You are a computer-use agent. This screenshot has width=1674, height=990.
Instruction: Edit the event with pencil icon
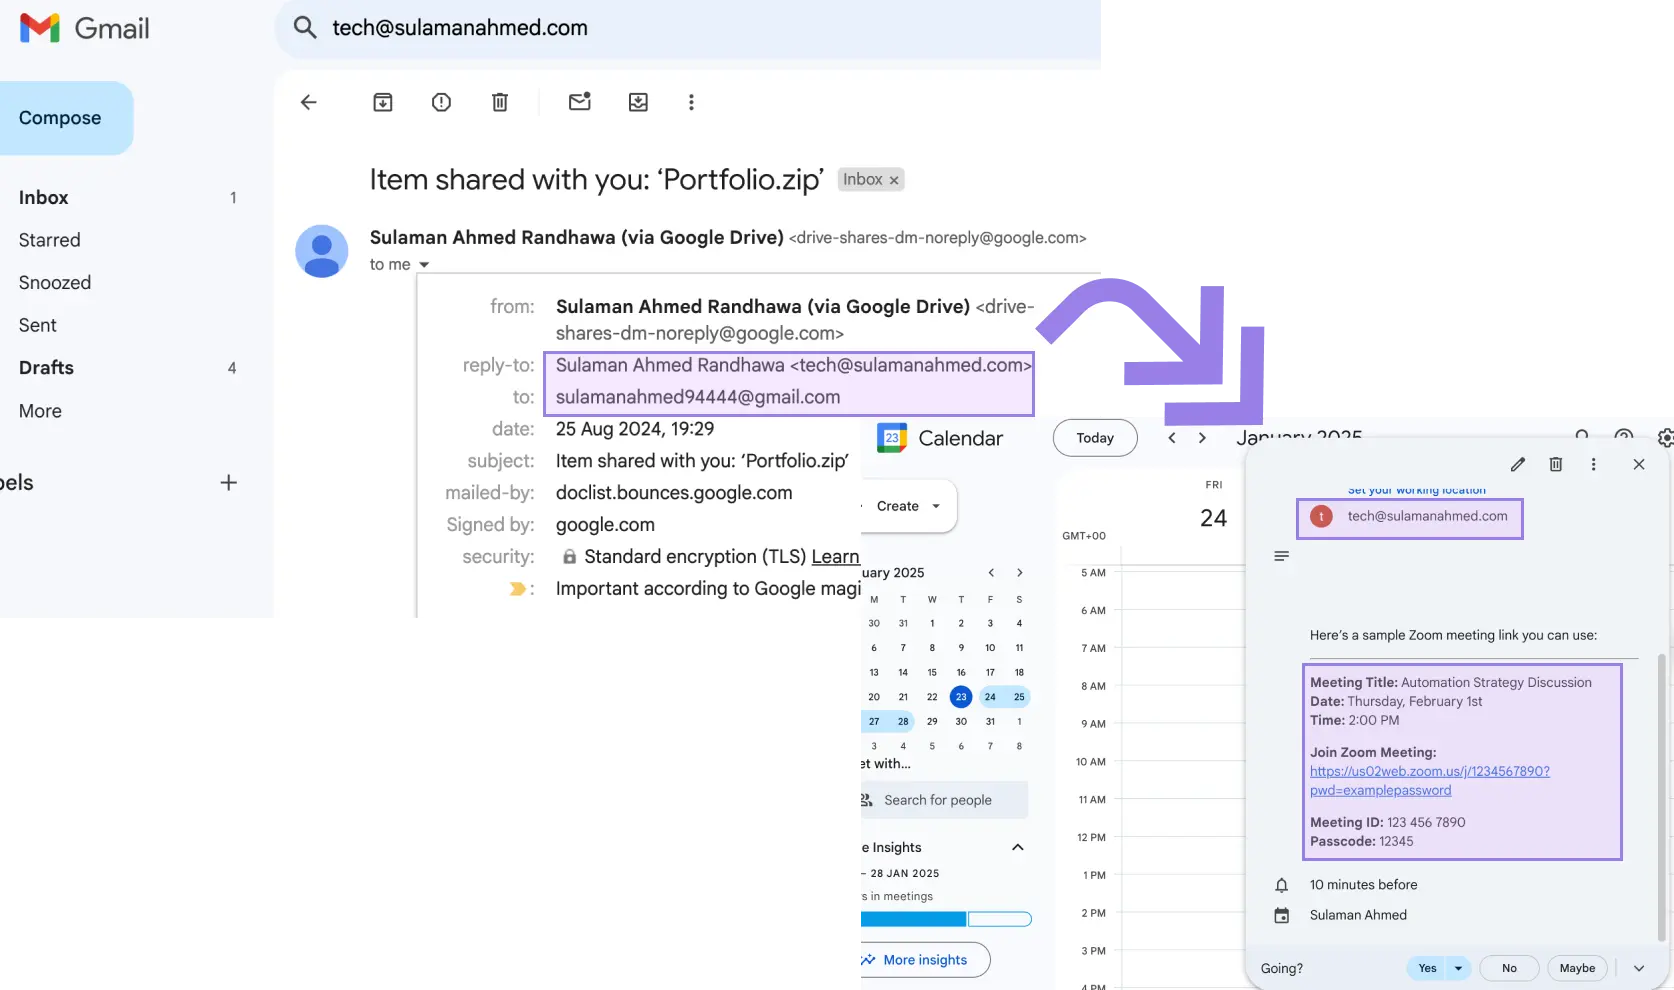[x=1518, y=464]
